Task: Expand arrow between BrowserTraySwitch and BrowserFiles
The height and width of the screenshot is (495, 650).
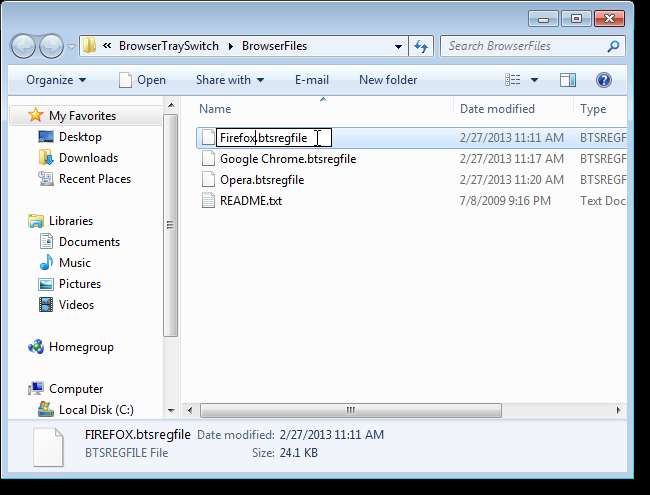Action: [230, 46]
